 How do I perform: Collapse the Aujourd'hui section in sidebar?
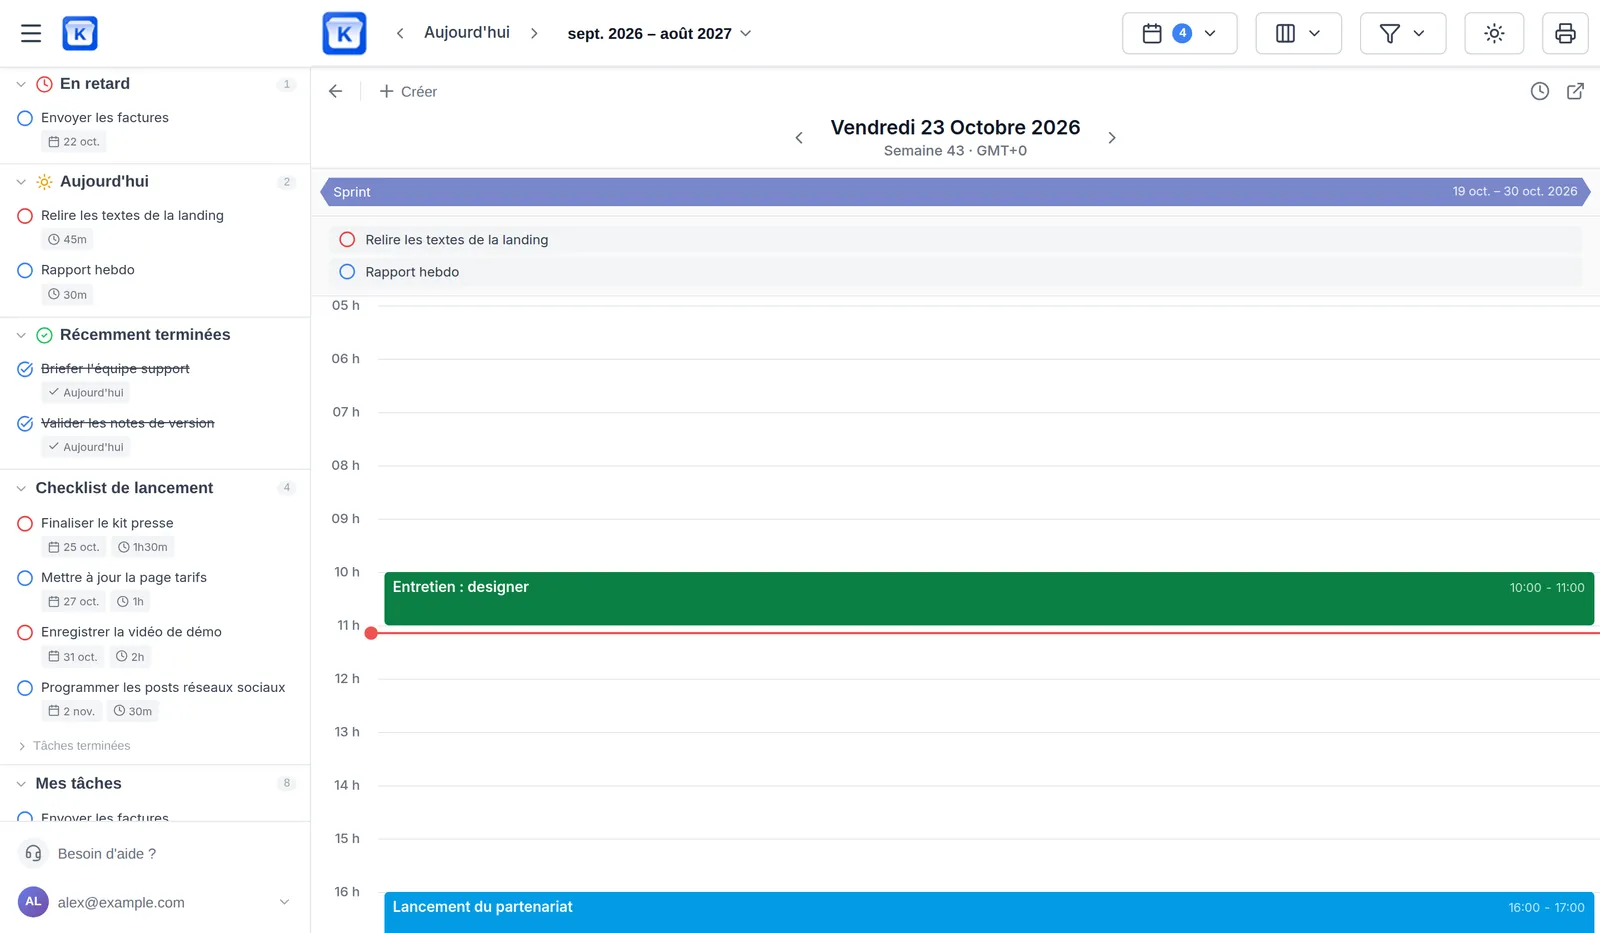tap(21, 182)
